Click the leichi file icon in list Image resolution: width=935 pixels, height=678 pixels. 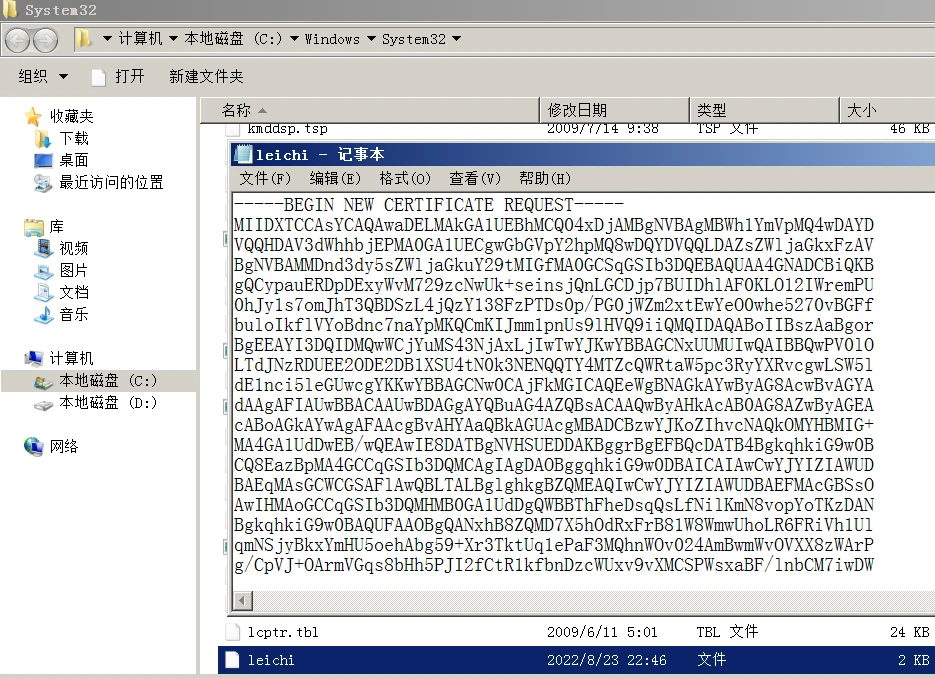(233, 660)
